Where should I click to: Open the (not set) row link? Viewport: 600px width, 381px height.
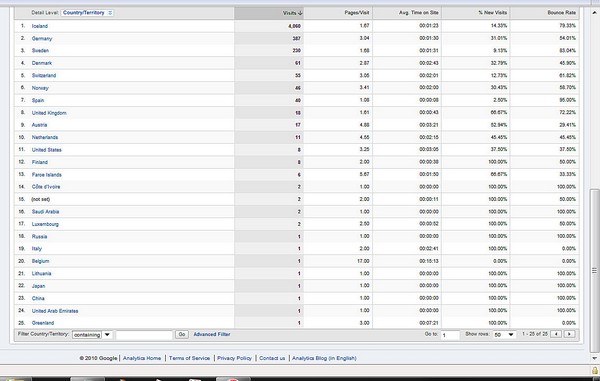(41, 199)
